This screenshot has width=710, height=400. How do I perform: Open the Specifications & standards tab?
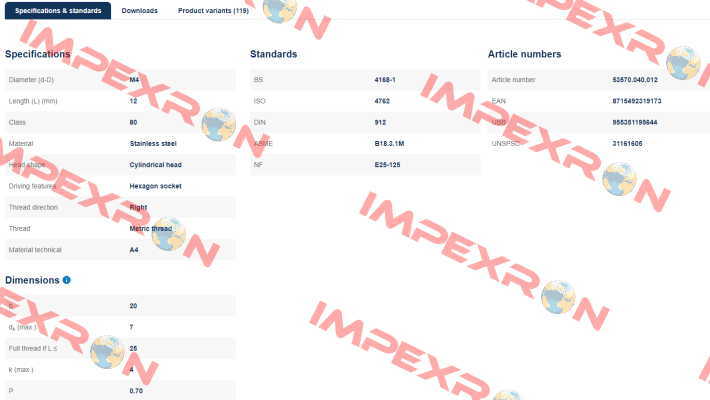(58, 10)
